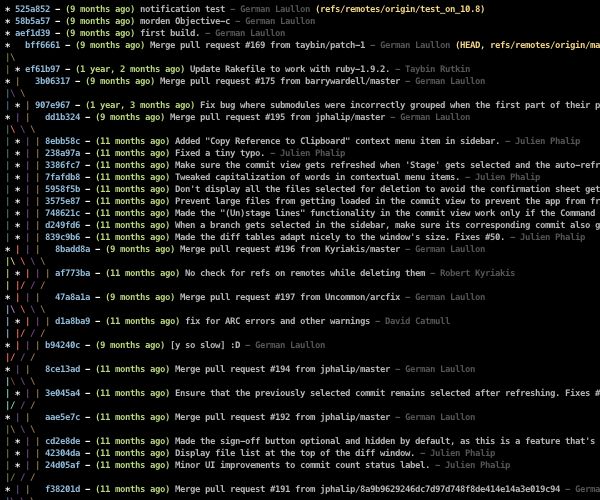The image size is (600, 500).
Task: Select commit hash 3386fc7
Action: click(63, 165)
